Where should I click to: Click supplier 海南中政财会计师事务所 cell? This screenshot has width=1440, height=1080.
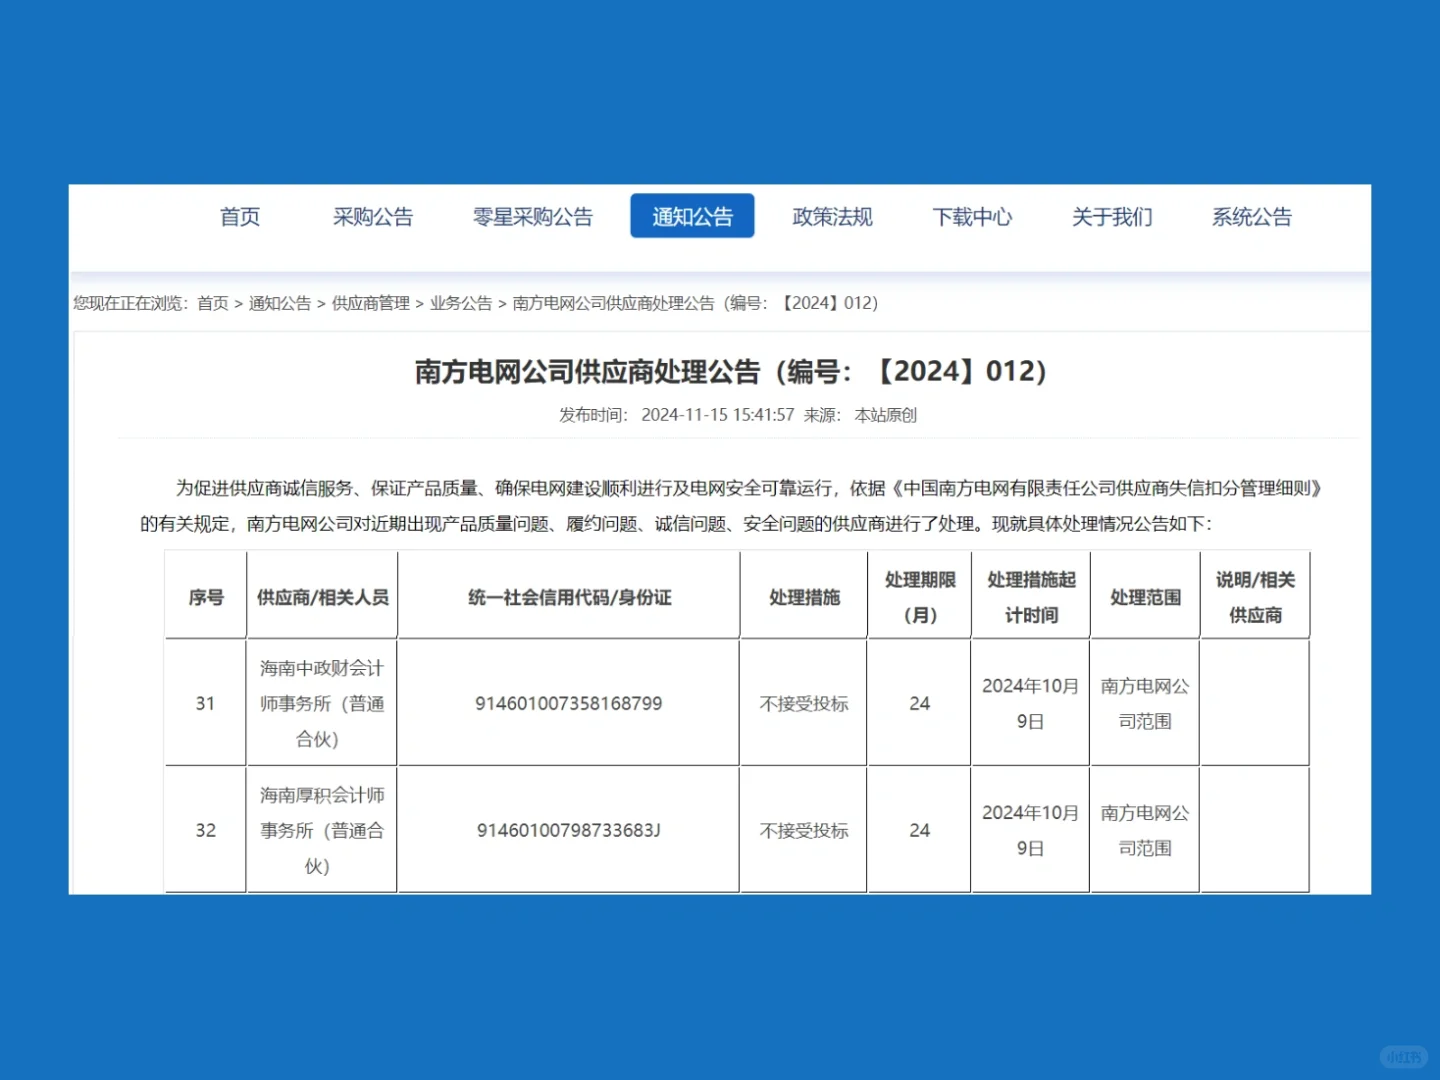pos(322,703)
